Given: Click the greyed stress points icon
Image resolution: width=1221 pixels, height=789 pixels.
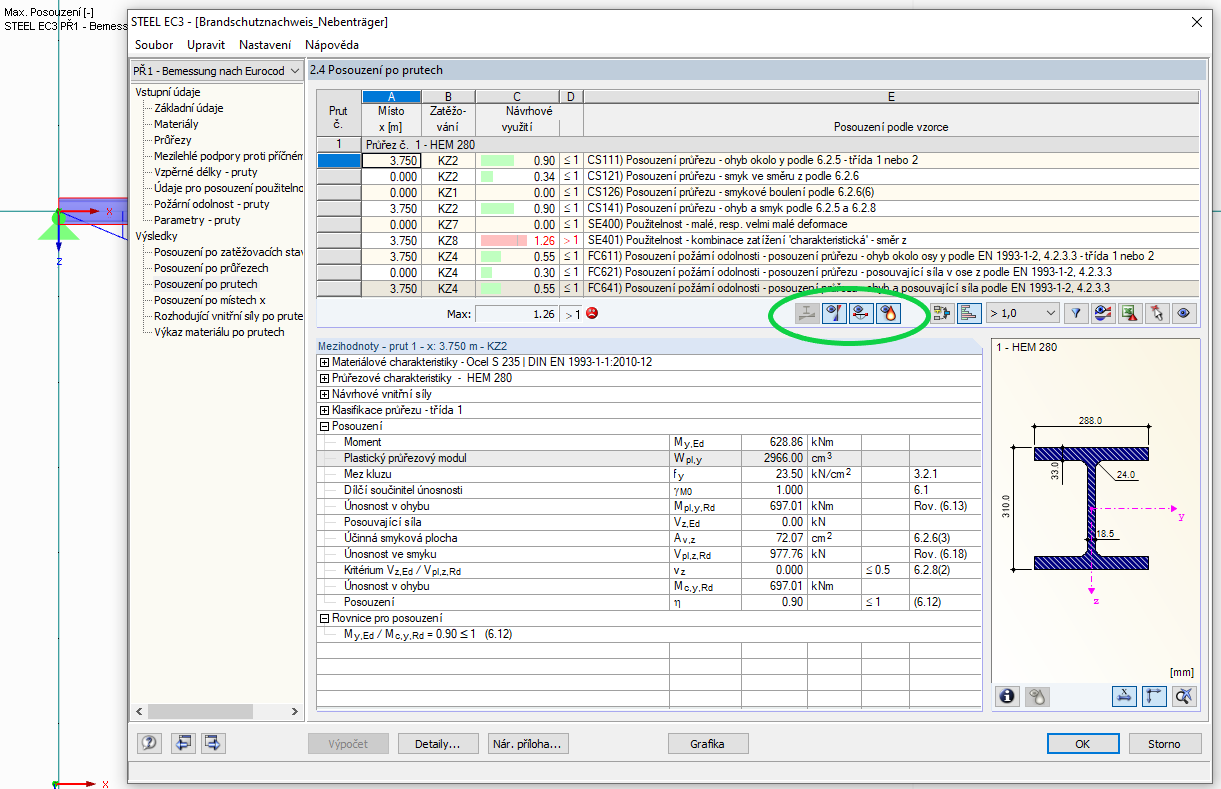Looking at the screenshot, I should tap(1036, 696).
